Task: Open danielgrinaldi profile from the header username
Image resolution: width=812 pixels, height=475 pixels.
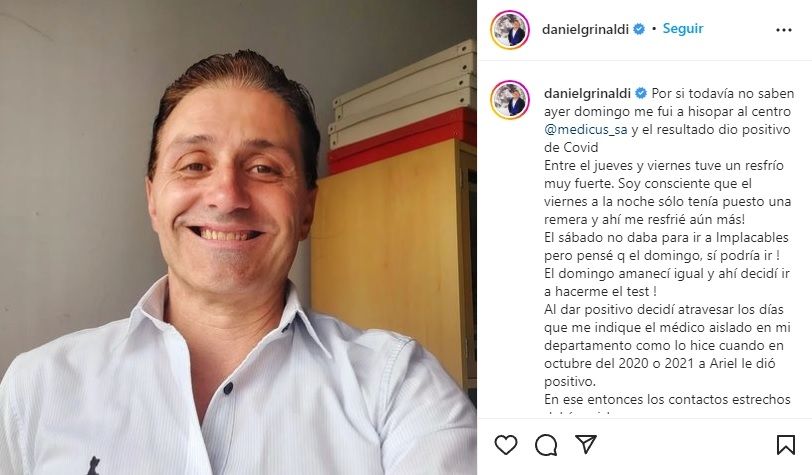Action: 585,30
